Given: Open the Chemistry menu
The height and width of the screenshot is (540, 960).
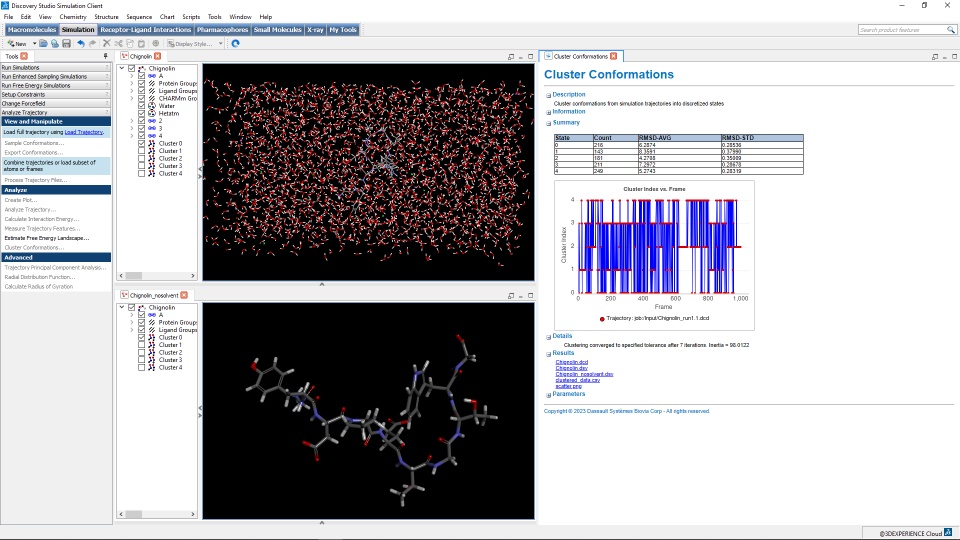Looking at the screenshot, I should (73, 17).
